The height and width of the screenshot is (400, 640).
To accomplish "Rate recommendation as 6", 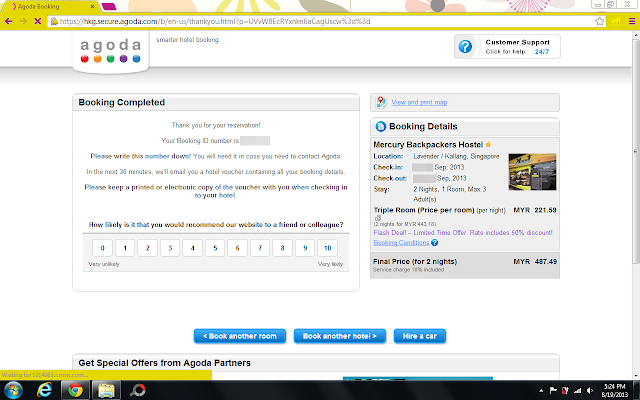I will coord(237,248).
